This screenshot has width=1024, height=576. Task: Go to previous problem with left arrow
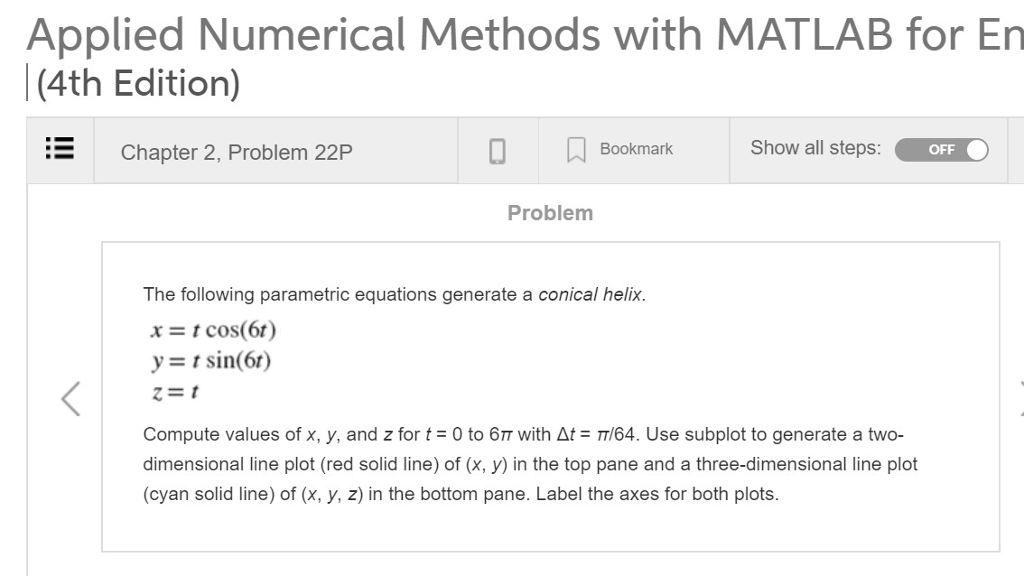(70, 397)
